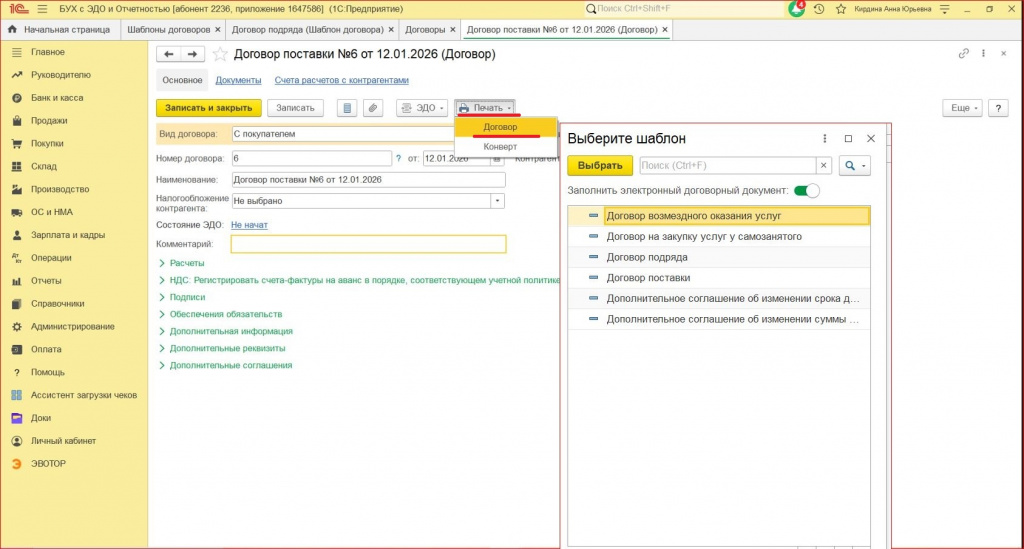Open the Производство sidebar section
Screen dimensions: 1024x549
(60, 189)
